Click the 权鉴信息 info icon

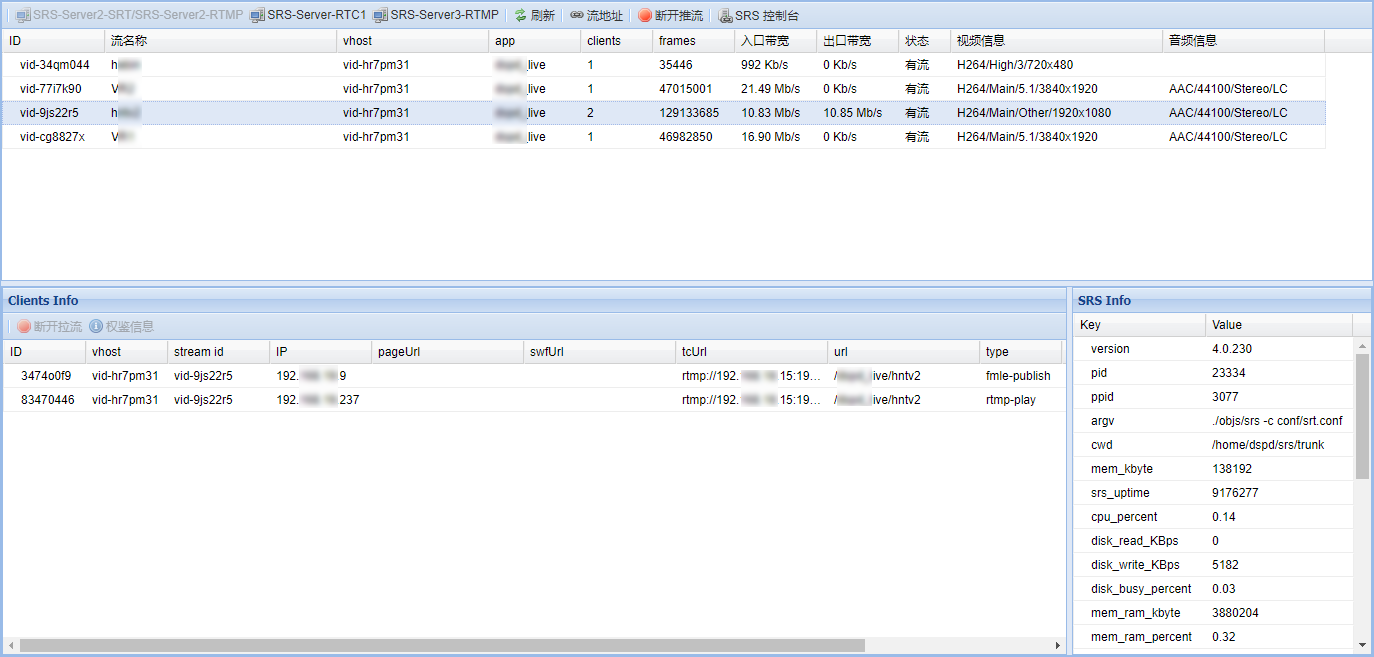pyautogui.click(x=96, y=326)
